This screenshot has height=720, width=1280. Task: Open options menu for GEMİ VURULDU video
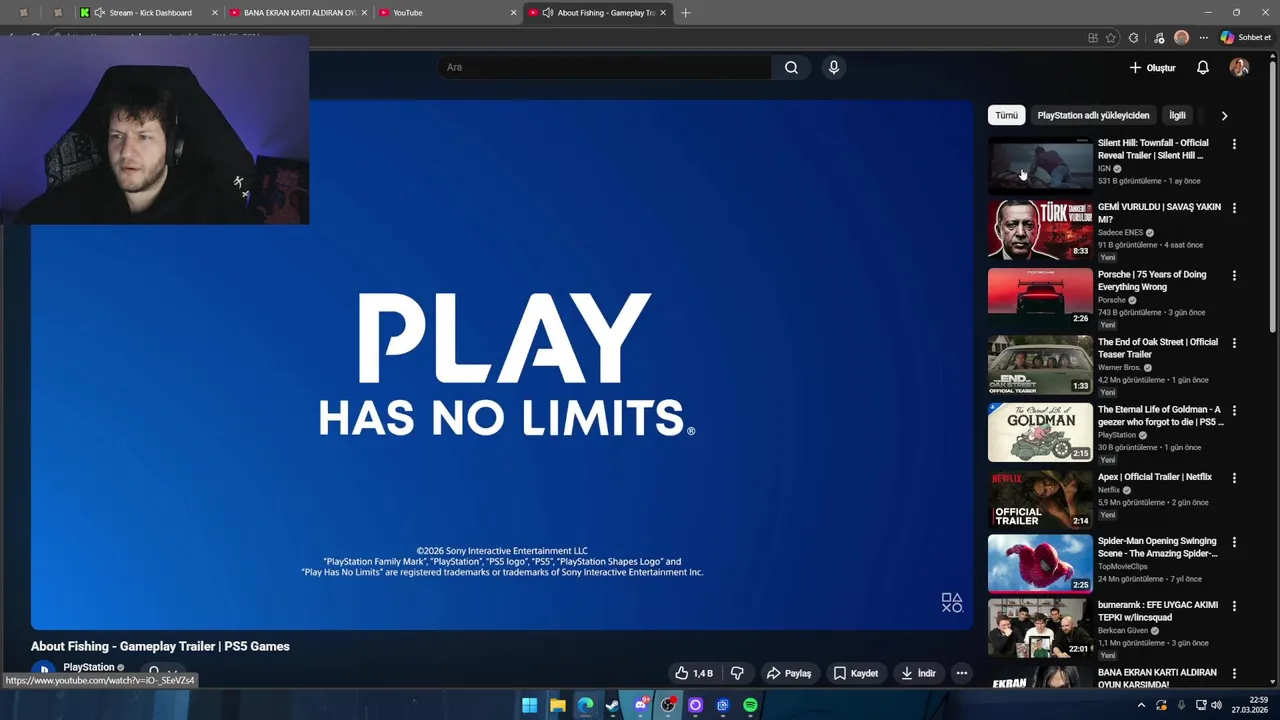coord(1234,208)
